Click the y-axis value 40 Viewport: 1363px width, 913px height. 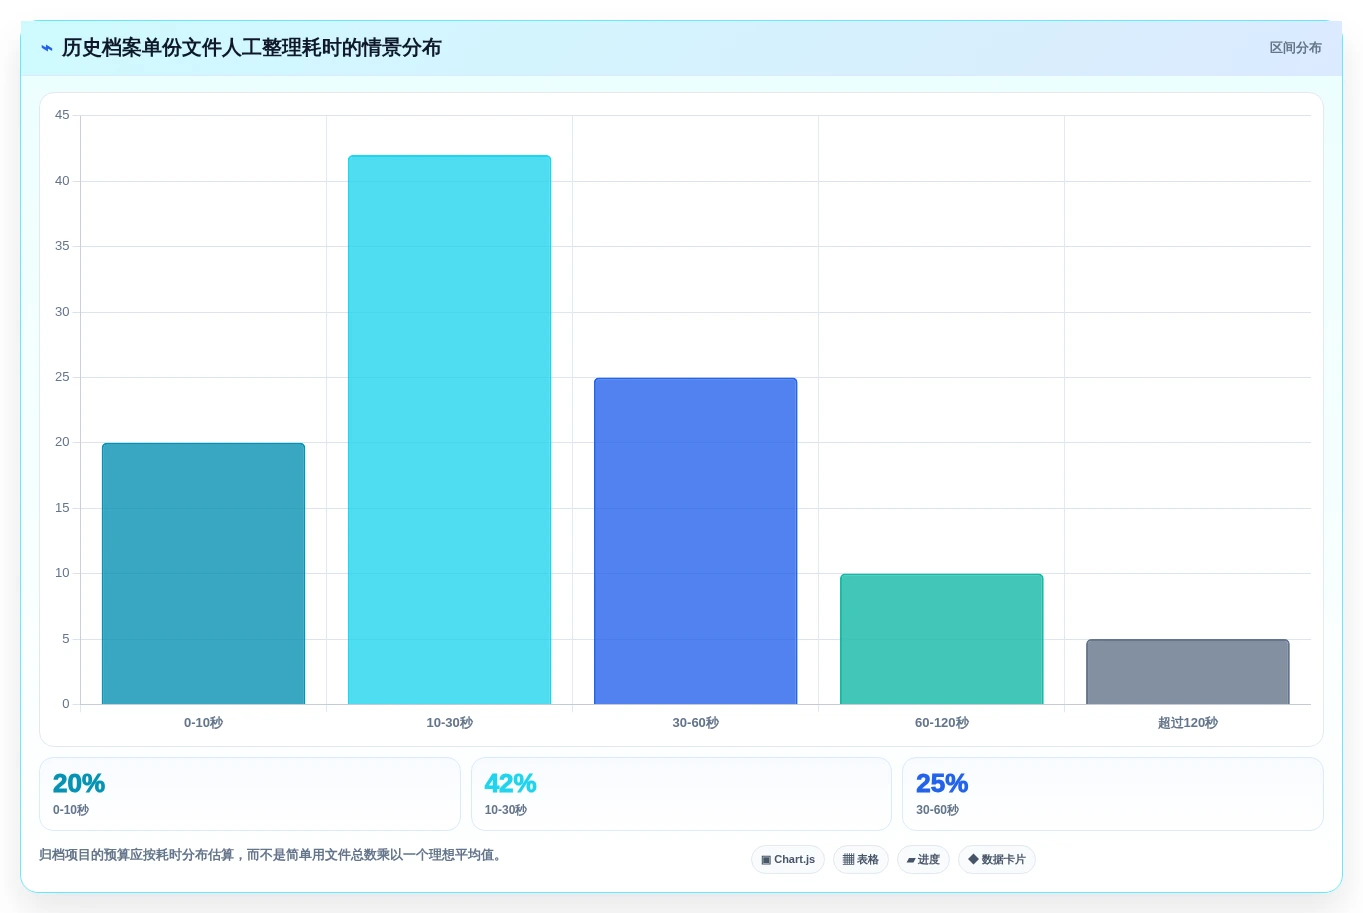pyautogui.click(x=62, y=181)
